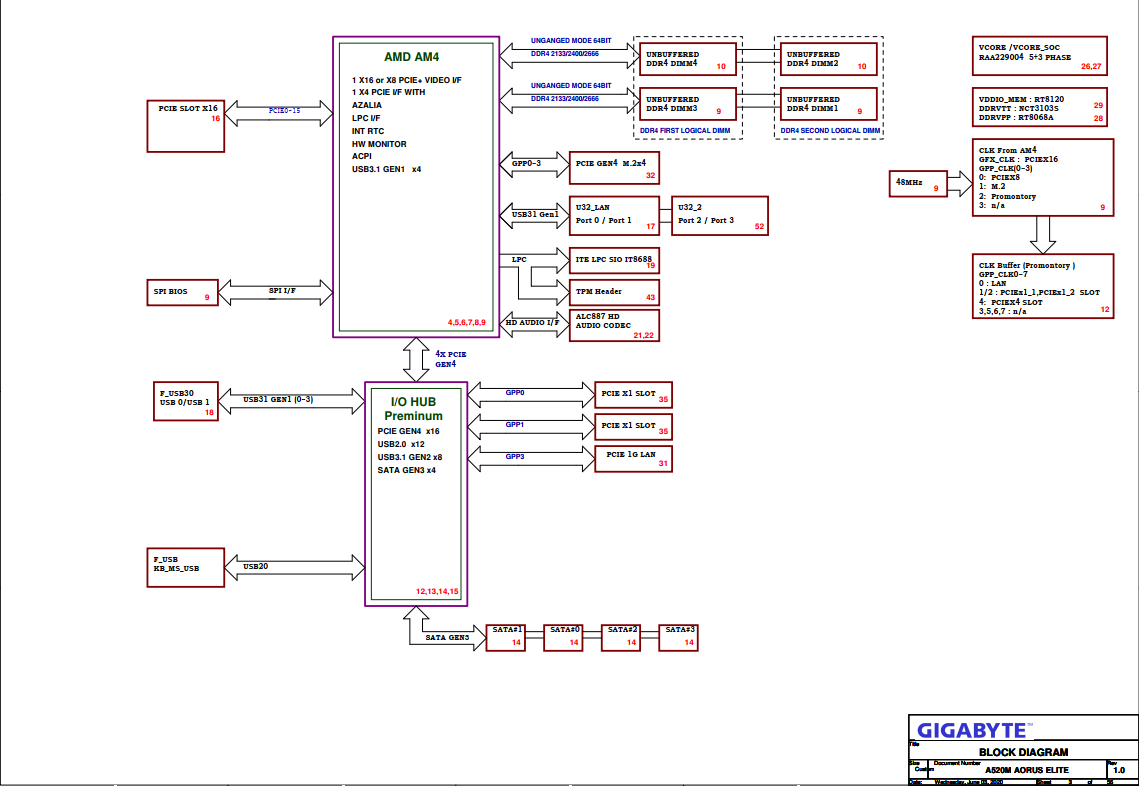Click the U32_LAN Port 0 / Port 1 block
Screen dimensions: 1139x786
[615, 215]
